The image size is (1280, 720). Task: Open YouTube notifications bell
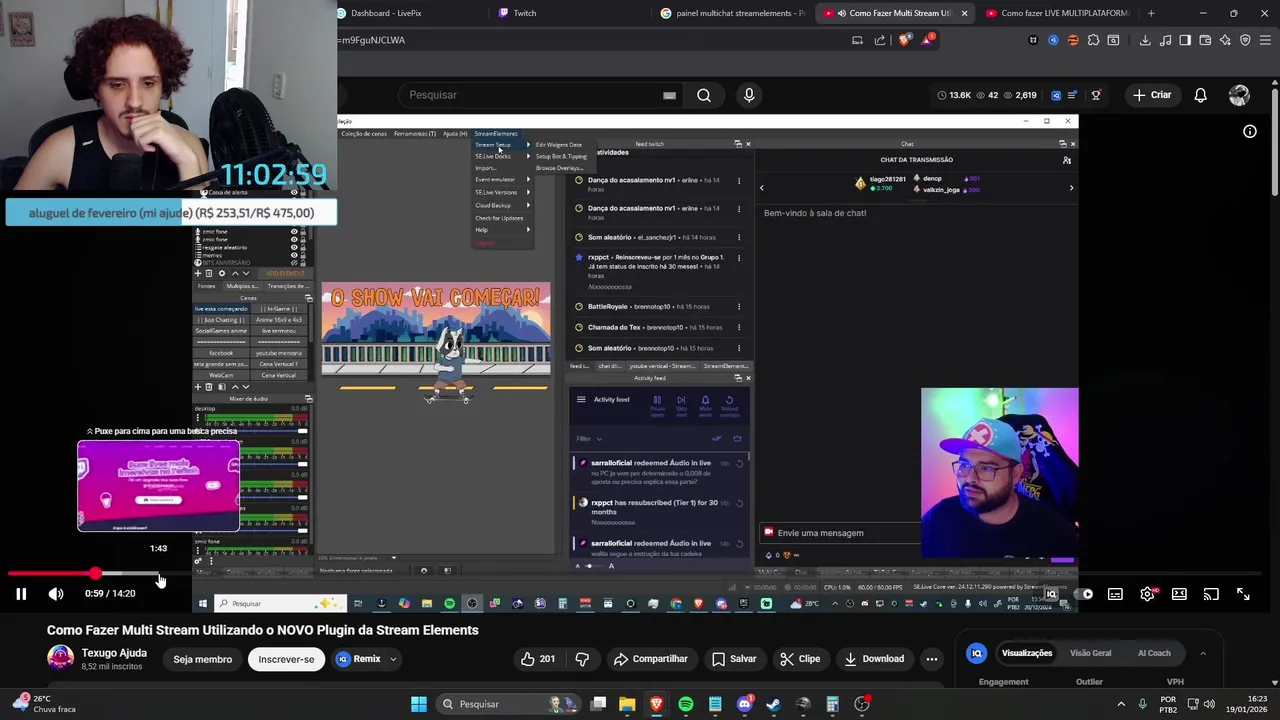[x=1200, y=95]
